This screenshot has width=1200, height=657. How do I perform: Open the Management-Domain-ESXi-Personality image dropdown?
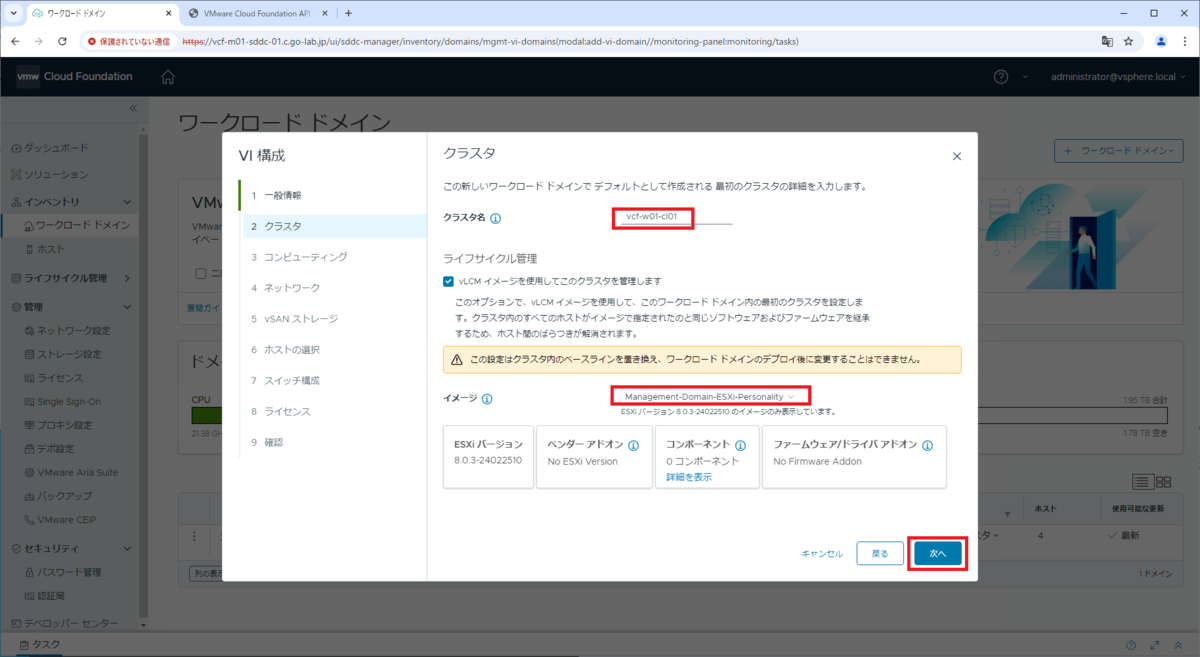tap(709, 397)
